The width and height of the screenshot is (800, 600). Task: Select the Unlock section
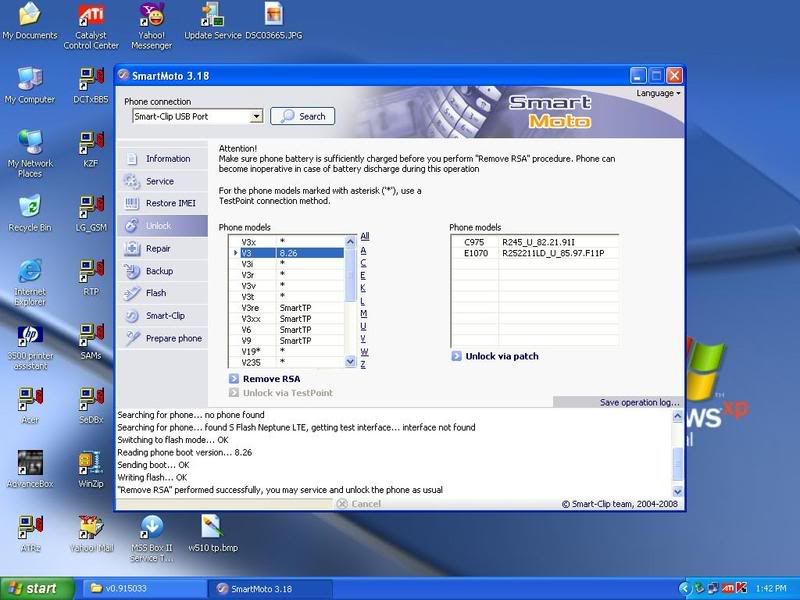pyautogui.click(x=162, y=226)
